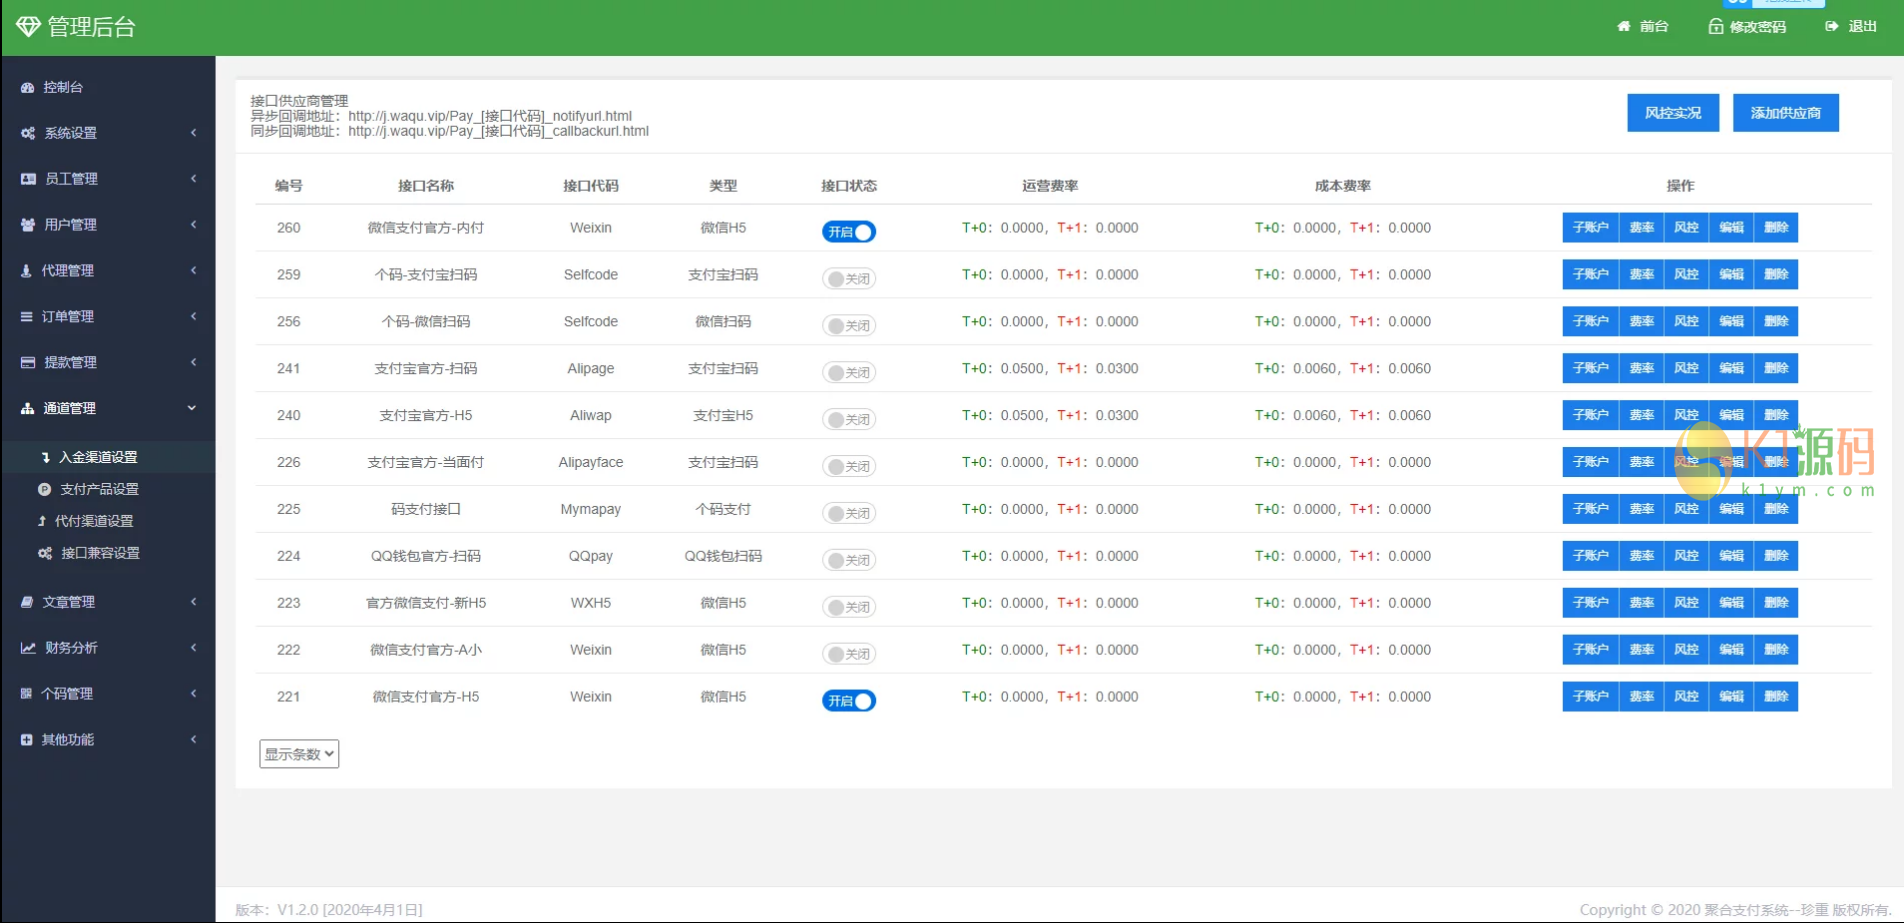This screenshot has width=1904, height=923.
Task: Click the 通道管理 chart icon
Action: (26, 408)
